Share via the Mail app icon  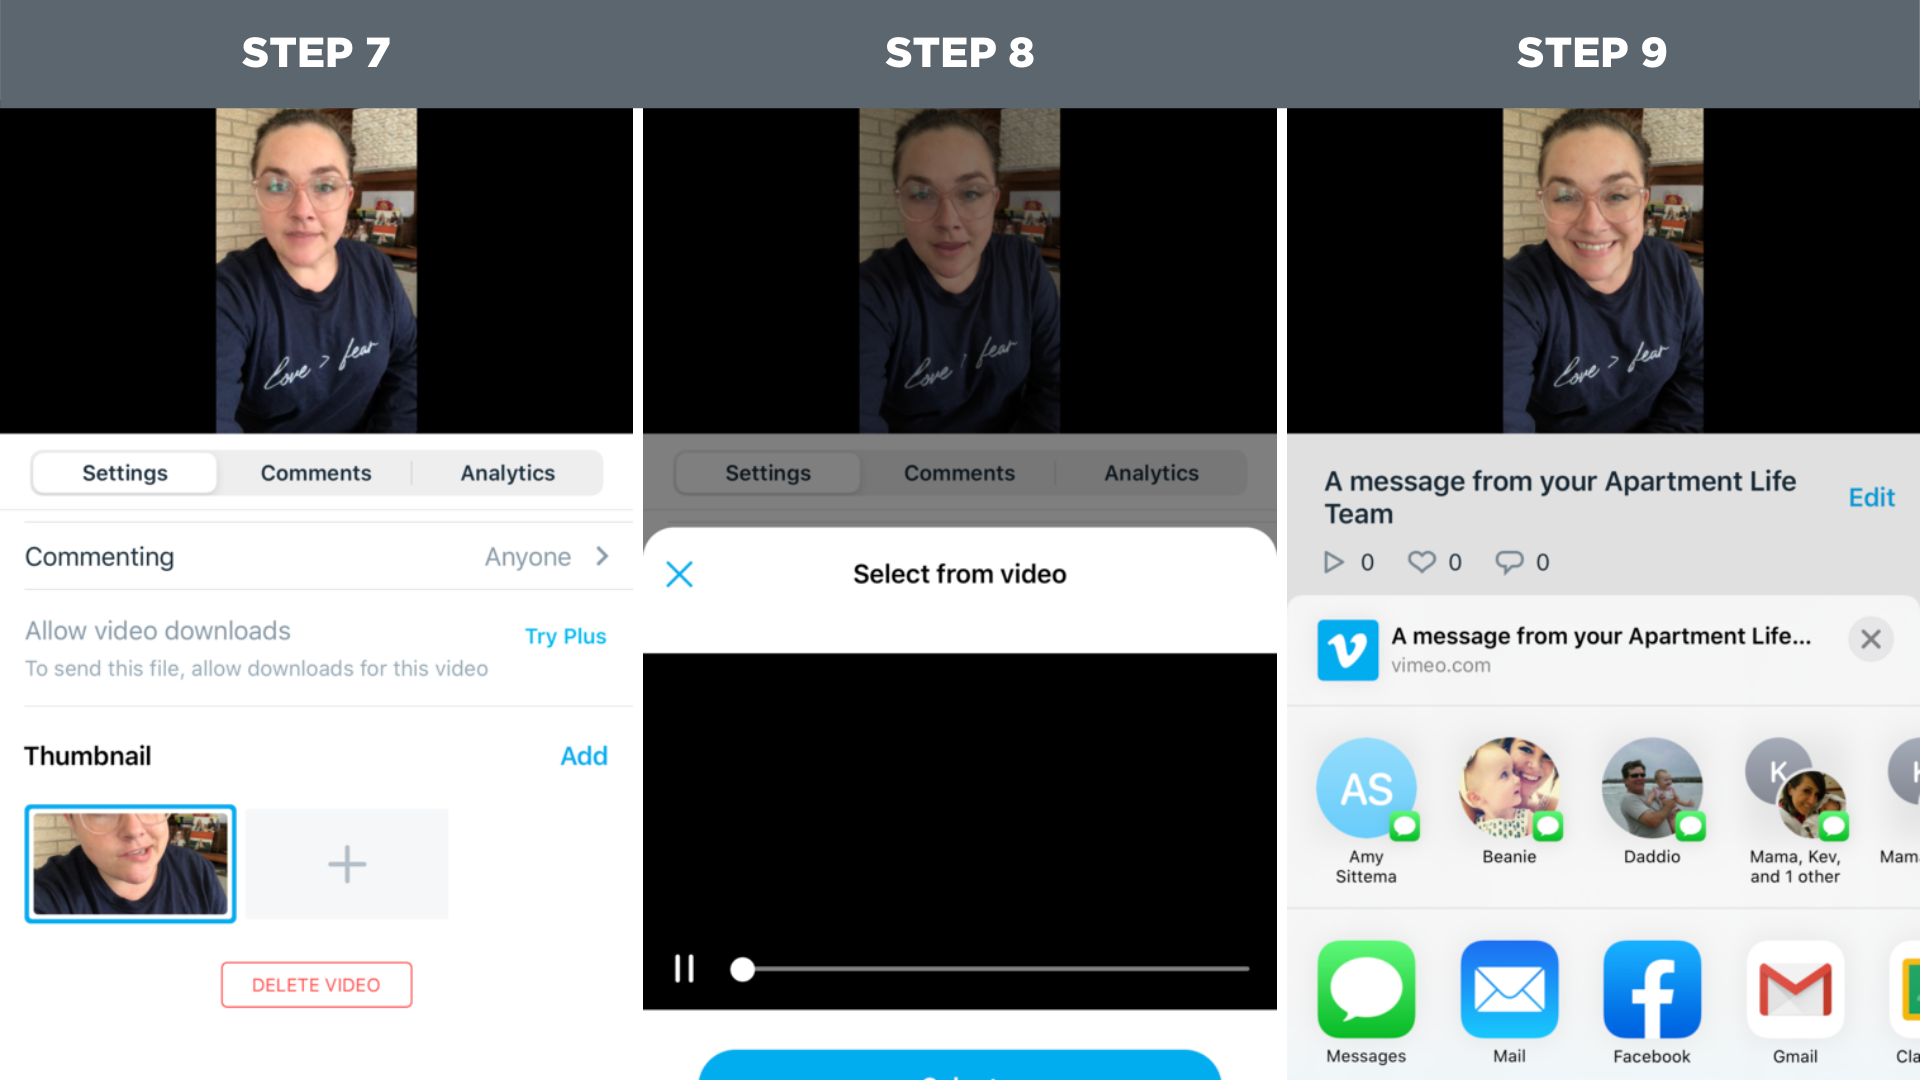(x=1509, y=989)
